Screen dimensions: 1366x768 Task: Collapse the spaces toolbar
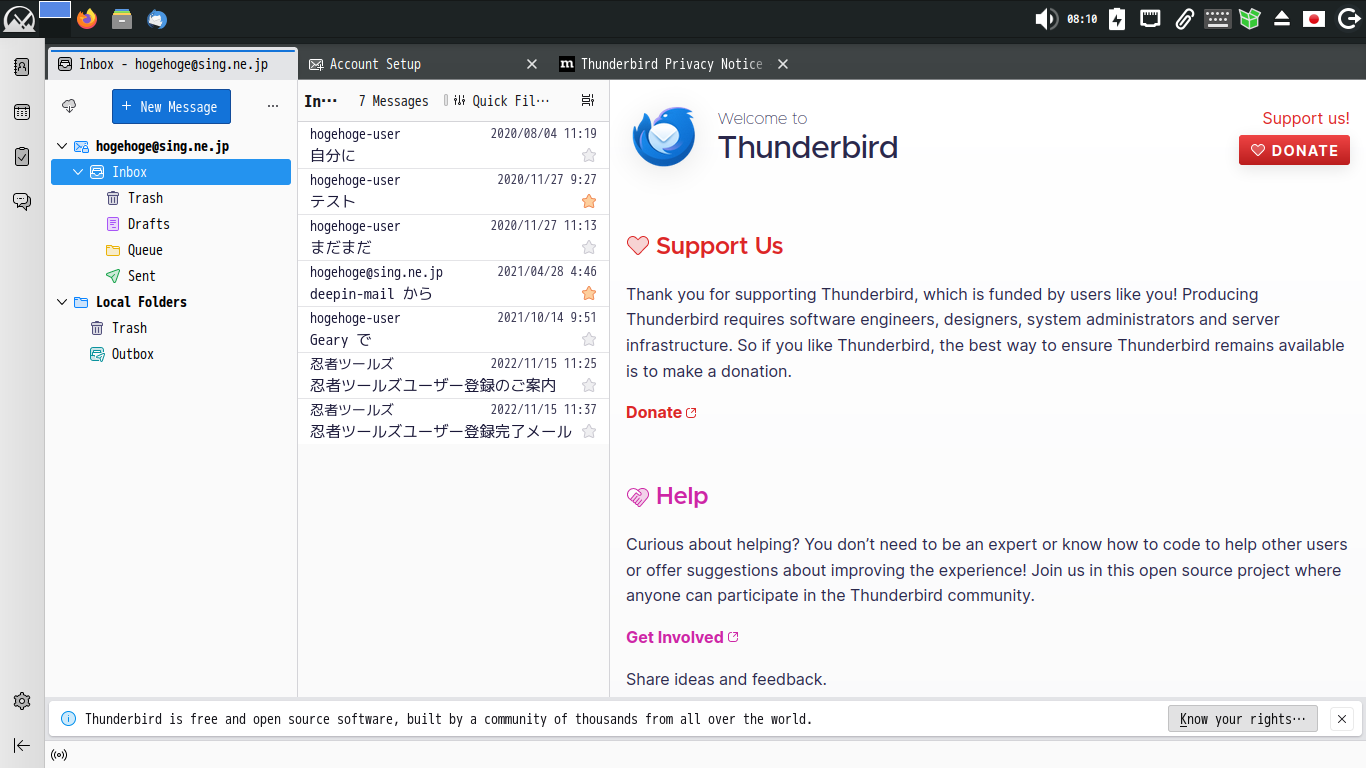[22, 745]
